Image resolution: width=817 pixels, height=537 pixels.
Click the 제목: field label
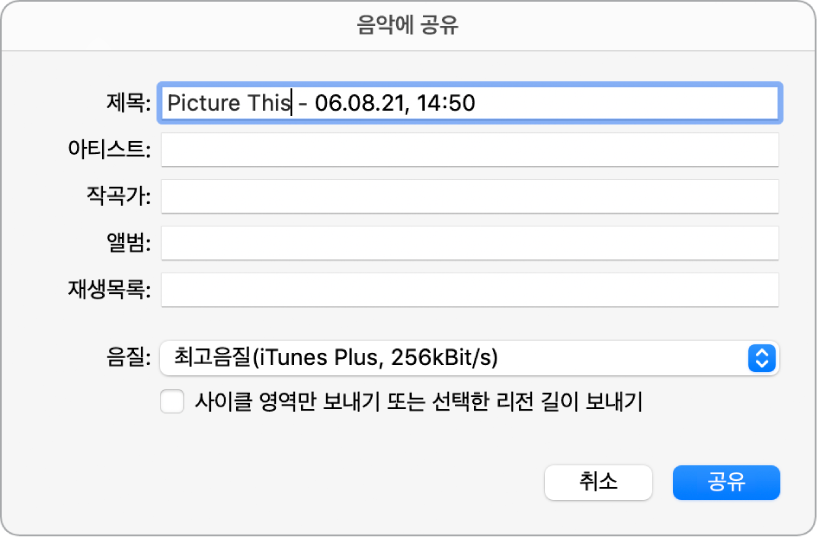point(129,103)
